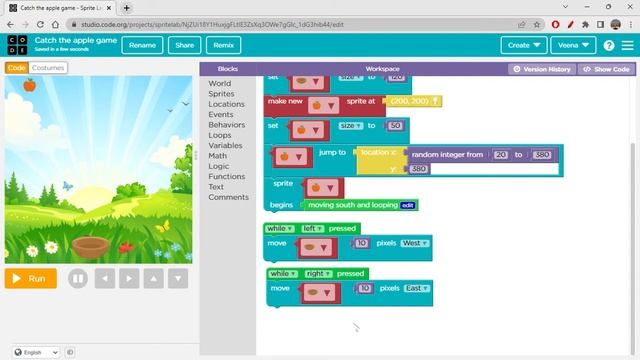Click the random integer upper value 380
This screenshot has width=640, height=360.
pyautogui.click(x=542, y=155)
